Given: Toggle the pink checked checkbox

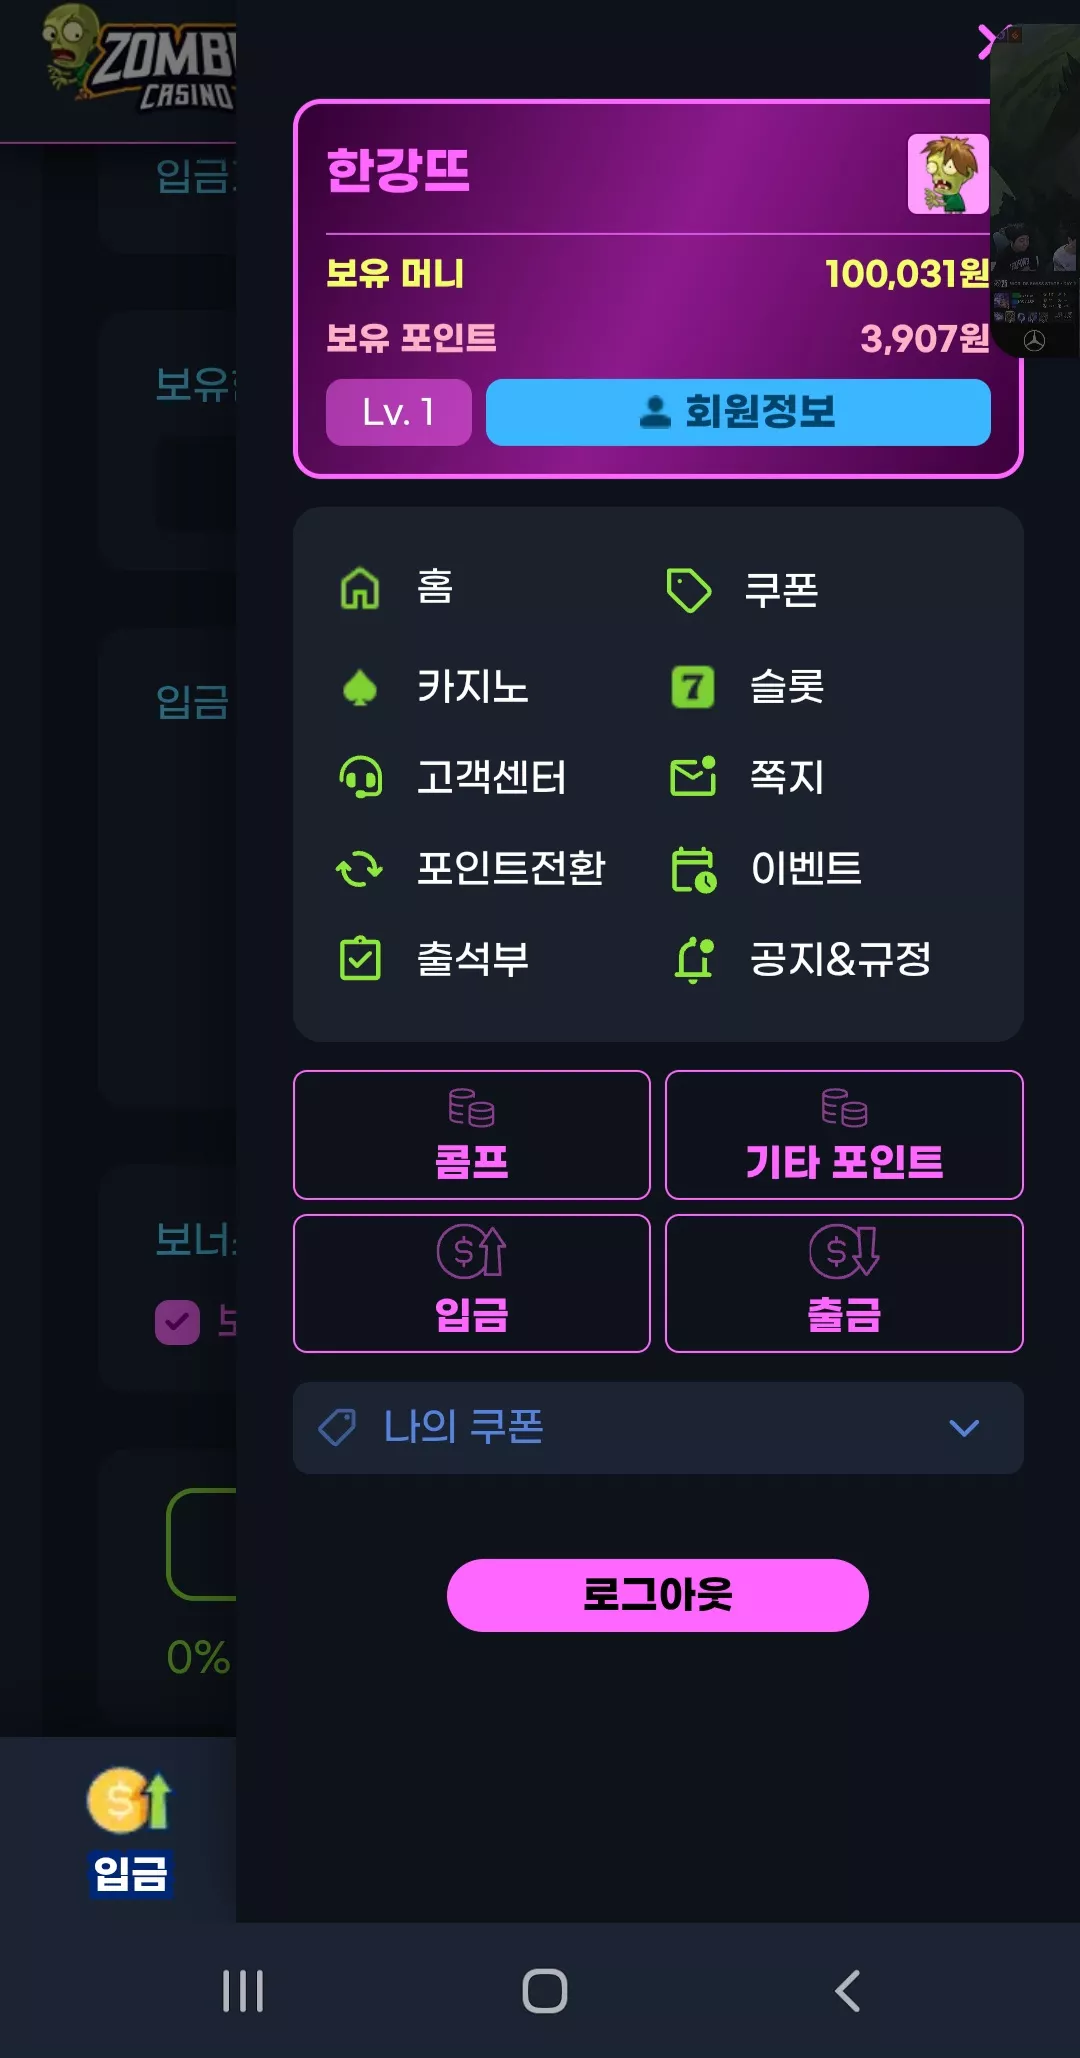Looking at the screenshot, I should pyautogui.click(x=177, y=1322).
